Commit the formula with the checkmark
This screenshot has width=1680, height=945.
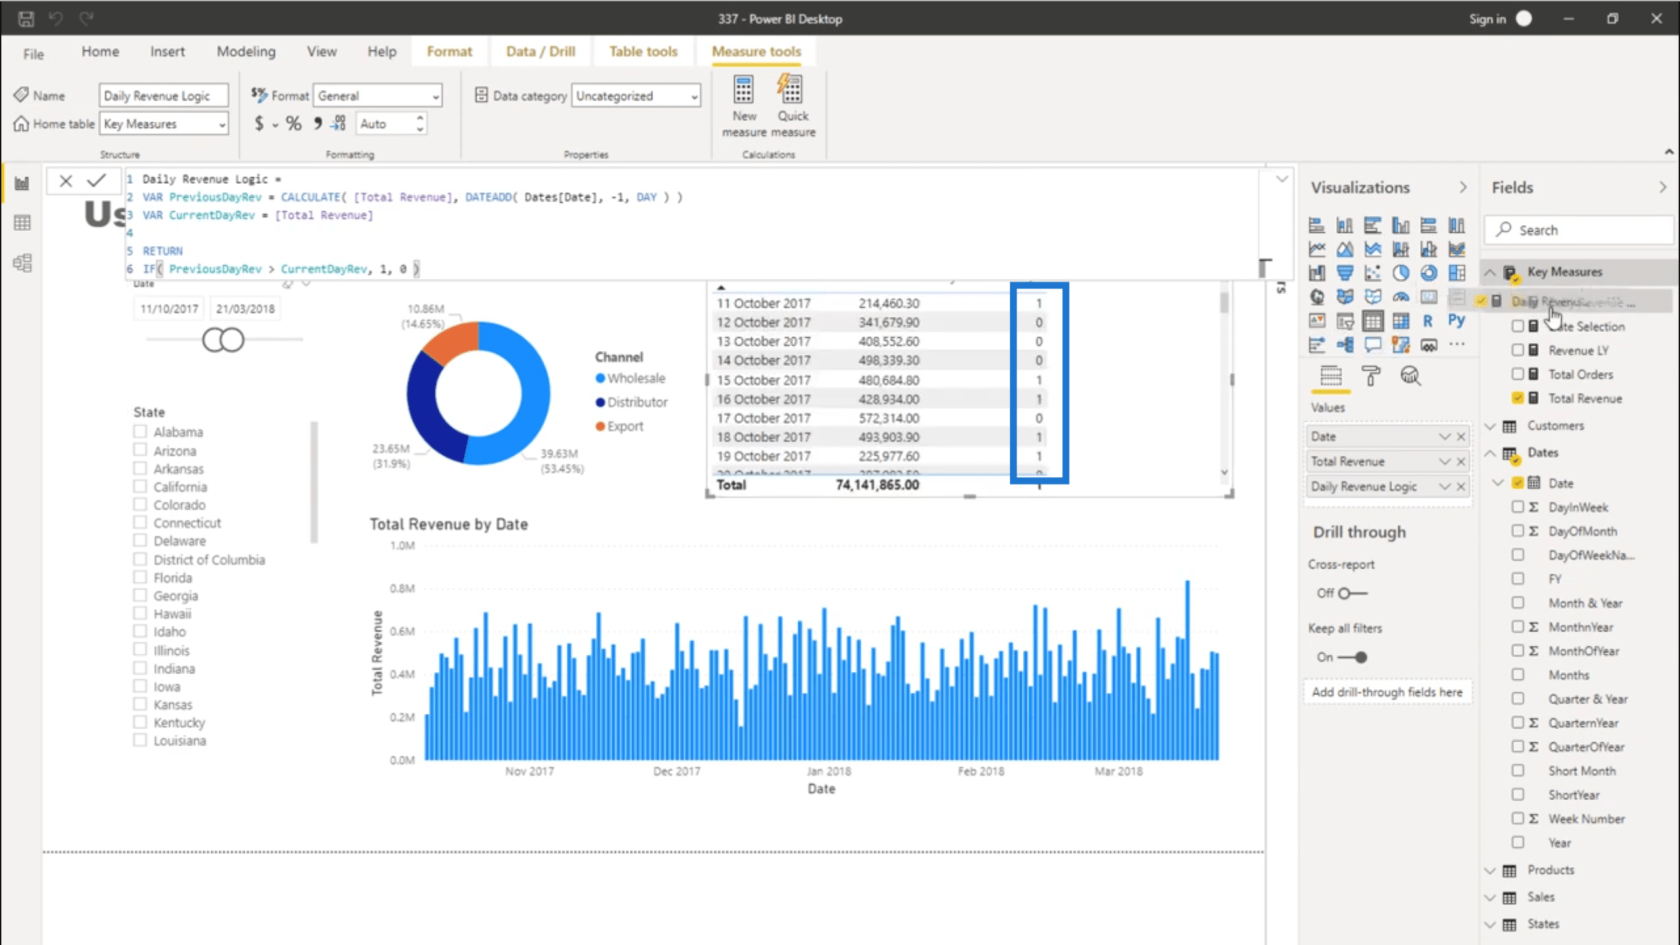[x=96, y=180]
